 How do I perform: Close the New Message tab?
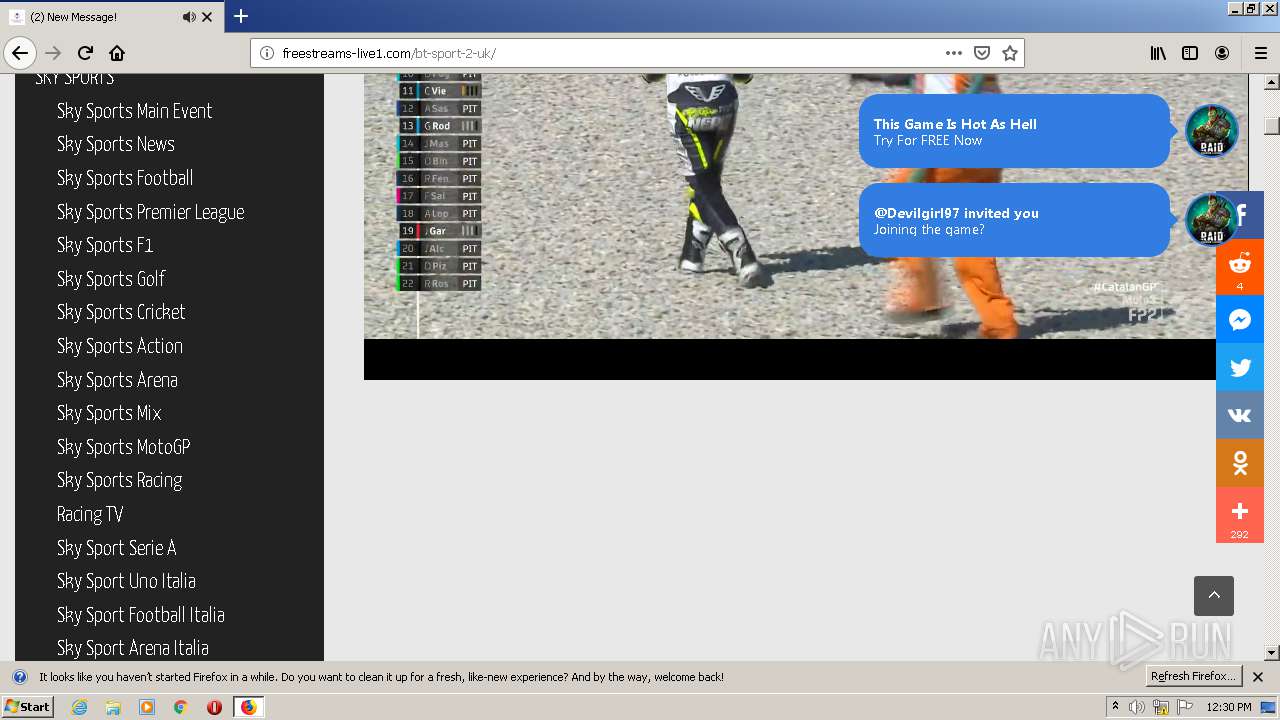click(207, 17)
